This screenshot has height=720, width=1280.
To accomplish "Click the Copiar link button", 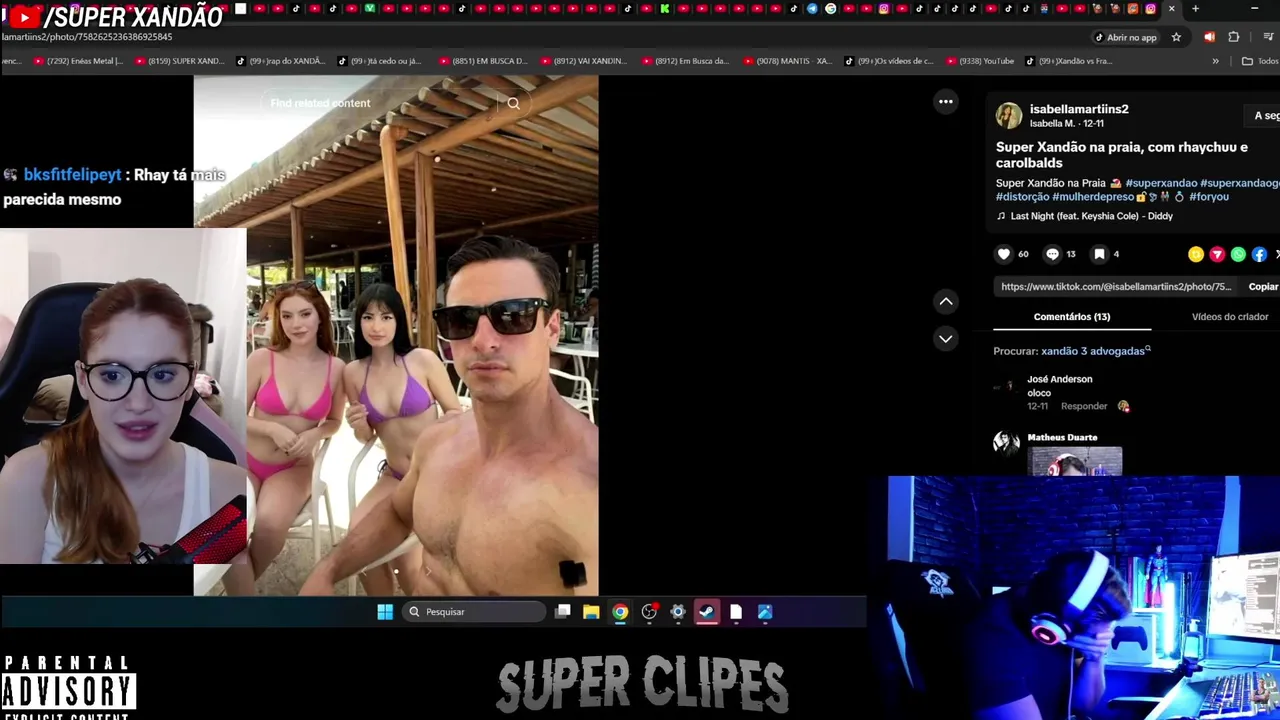I will [x=1263, y=287].
